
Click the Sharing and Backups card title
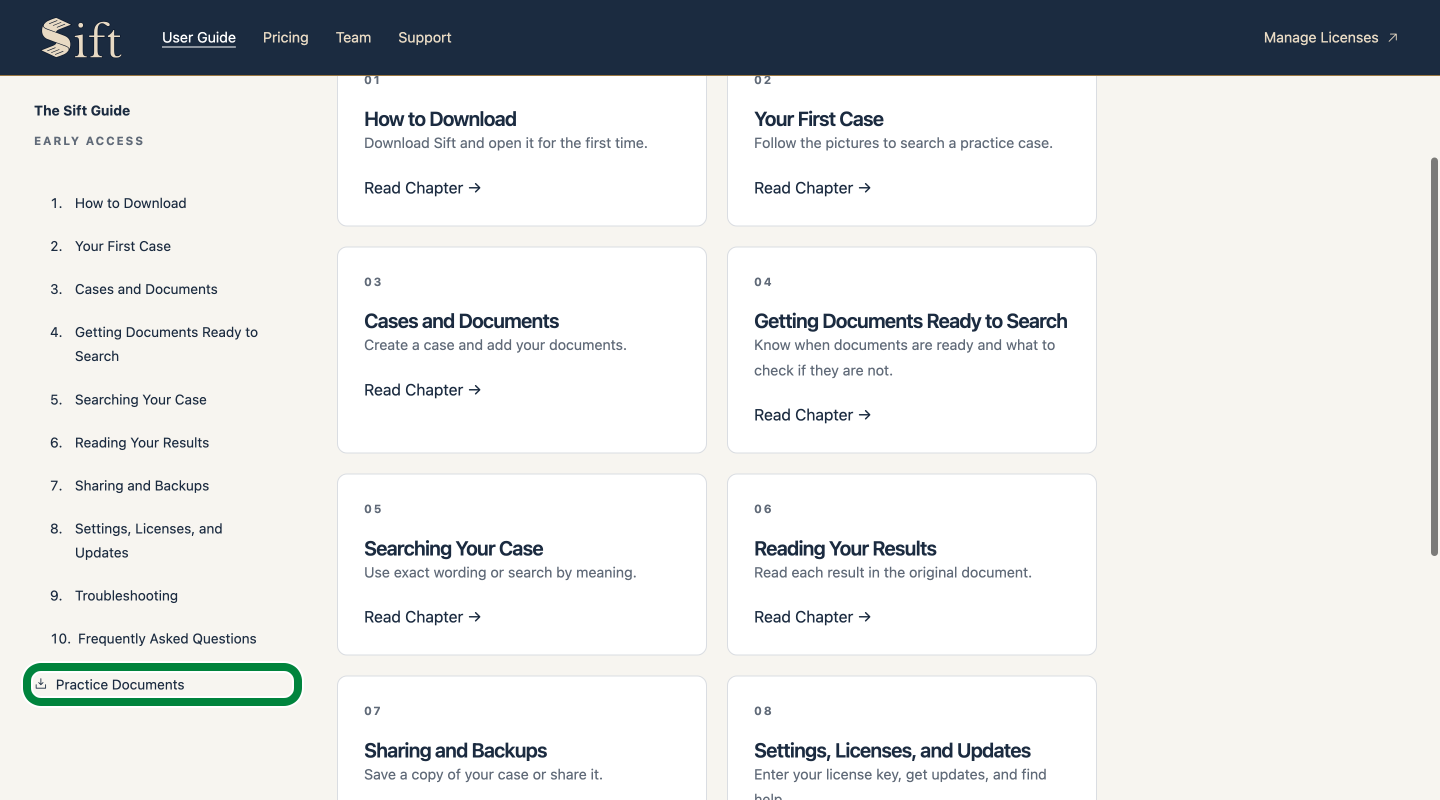[x=456, y=750]
